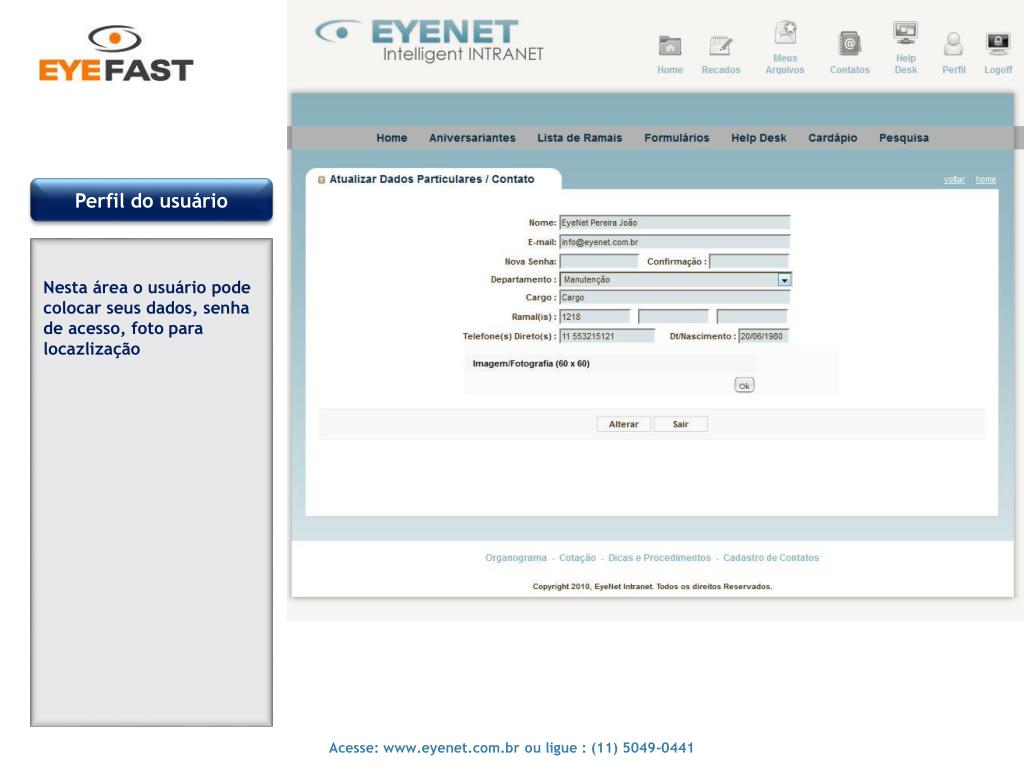Click the Cargo input field
1024x768 pixels.
coord(674,298)
